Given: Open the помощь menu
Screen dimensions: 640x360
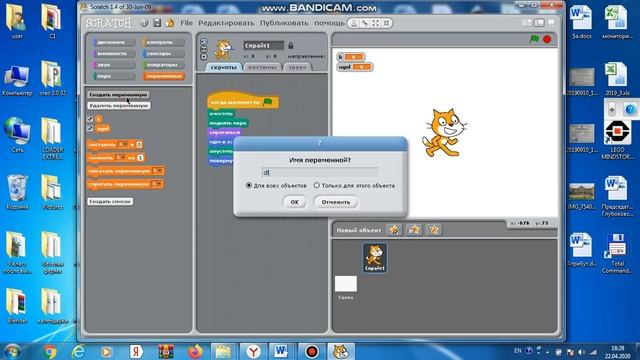Looking at the screenshot, I should tap(329, 23).
